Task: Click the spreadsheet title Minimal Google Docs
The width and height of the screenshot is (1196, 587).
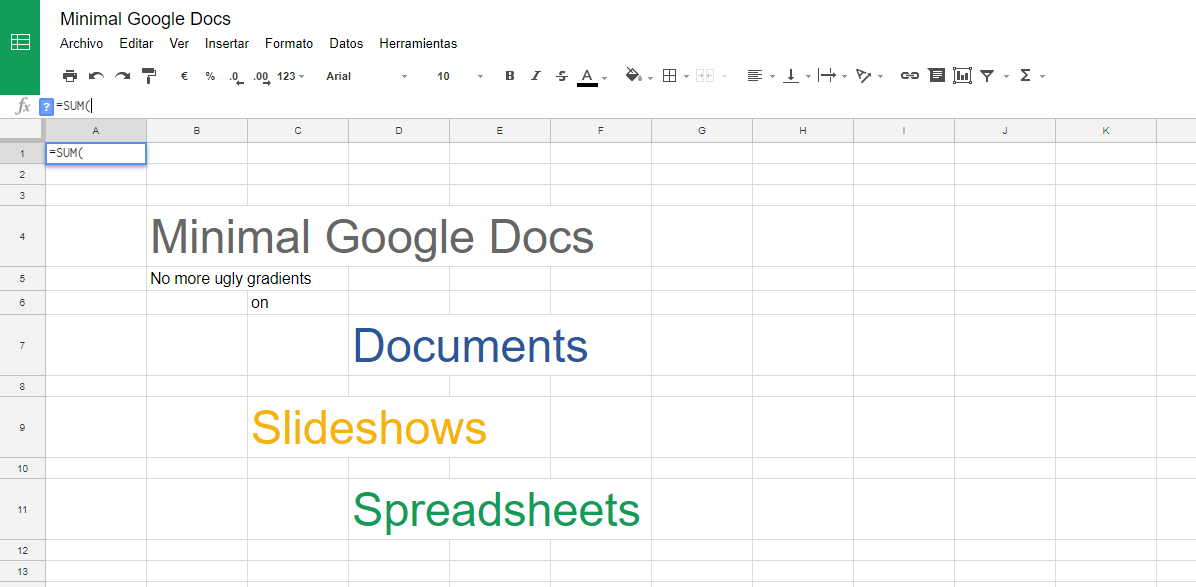Action: pos(144,18)
